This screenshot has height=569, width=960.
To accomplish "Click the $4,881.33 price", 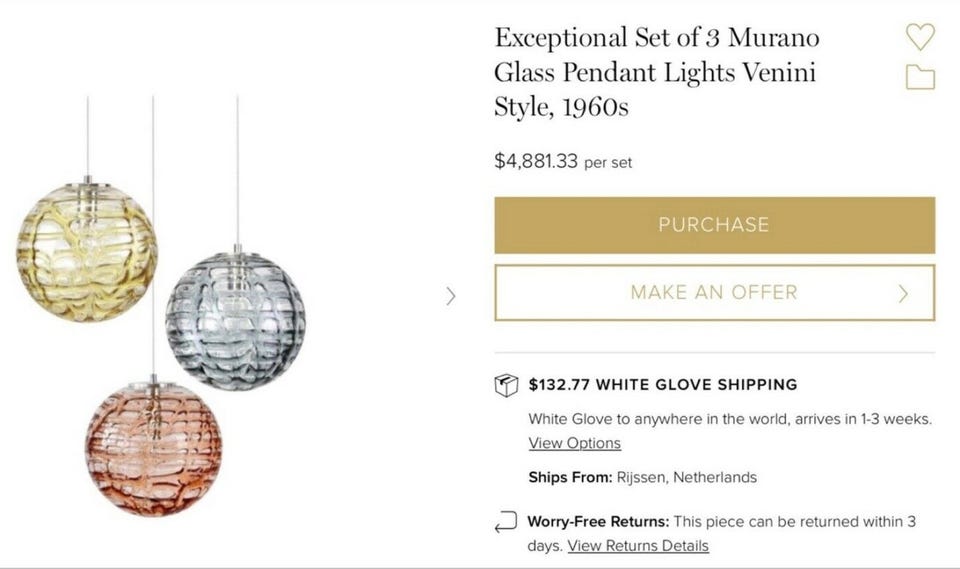I will [x=536, y=161].
